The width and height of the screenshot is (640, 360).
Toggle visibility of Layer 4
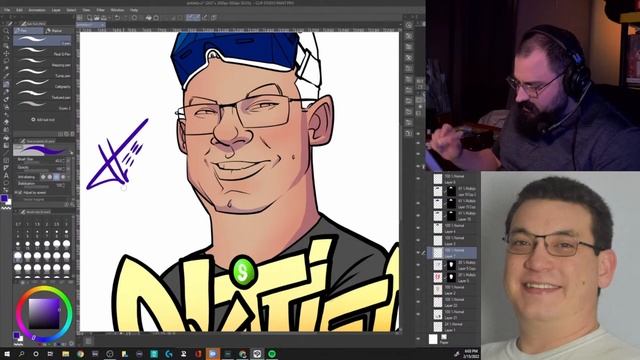pyautogui.click(x=418, y=228)
